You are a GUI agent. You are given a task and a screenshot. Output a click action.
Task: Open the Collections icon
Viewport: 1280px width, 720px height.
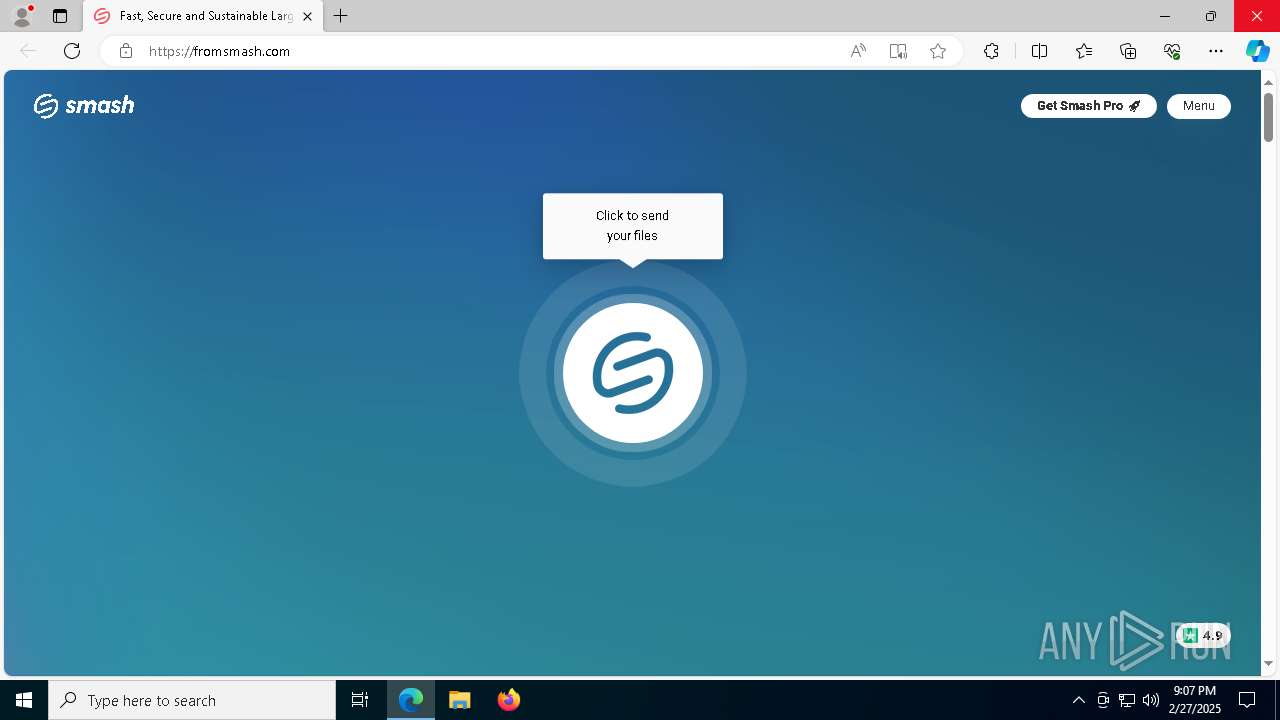coord(1128,51)
